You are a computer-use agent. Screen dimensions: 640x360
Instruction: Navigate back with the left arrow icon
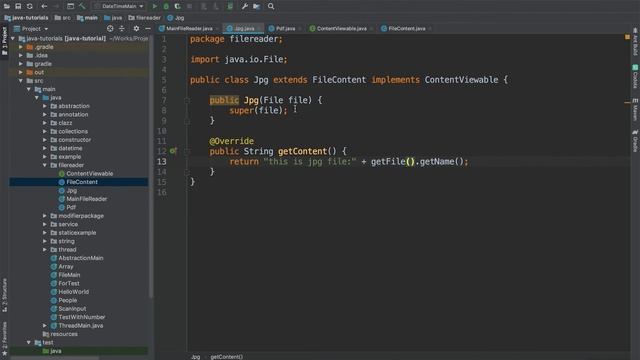tap(44, 6)
